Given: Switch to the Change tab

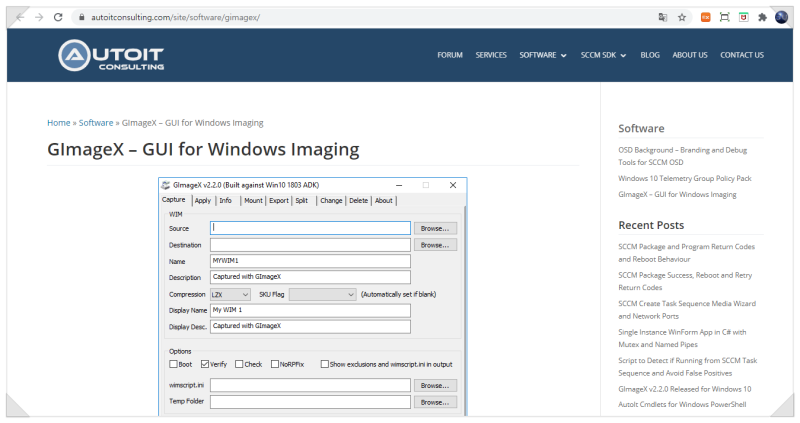Looking at the screenshot, I should tap(331, 201).
